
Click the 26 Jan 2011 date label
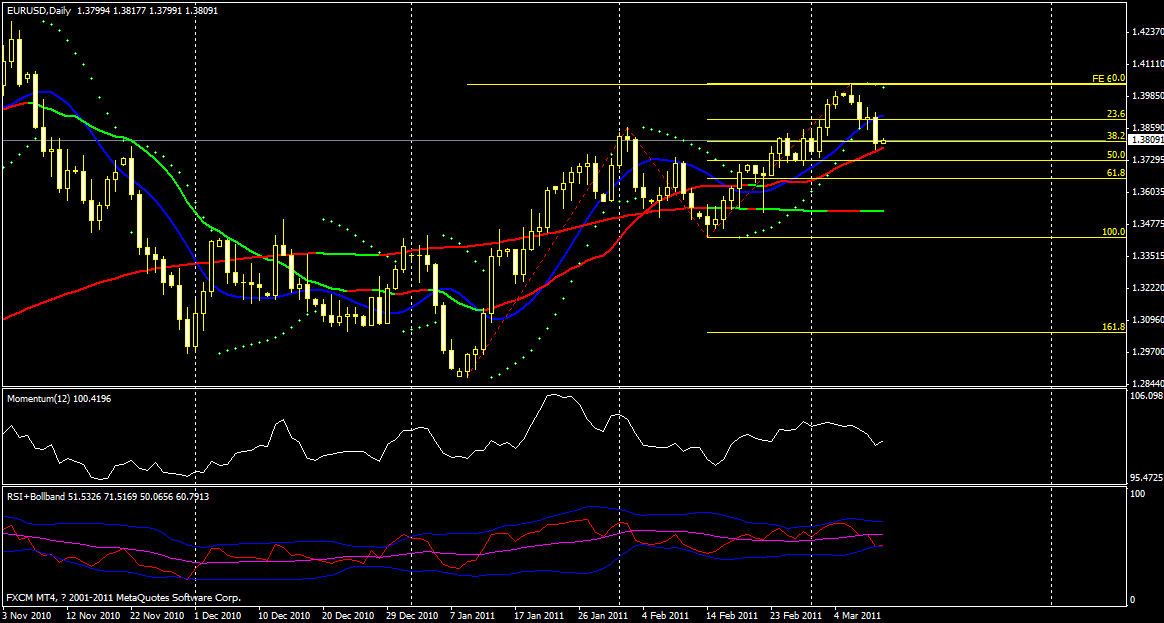[605, 616]
